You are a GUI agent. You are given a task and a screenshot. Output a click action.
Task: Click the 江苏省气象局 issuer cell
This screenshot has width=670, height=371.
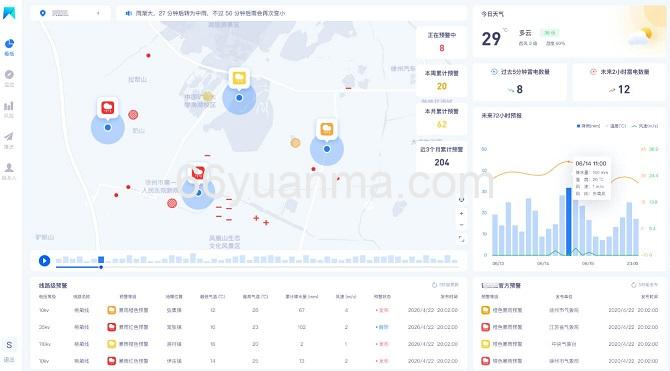[x=564, y=327]
